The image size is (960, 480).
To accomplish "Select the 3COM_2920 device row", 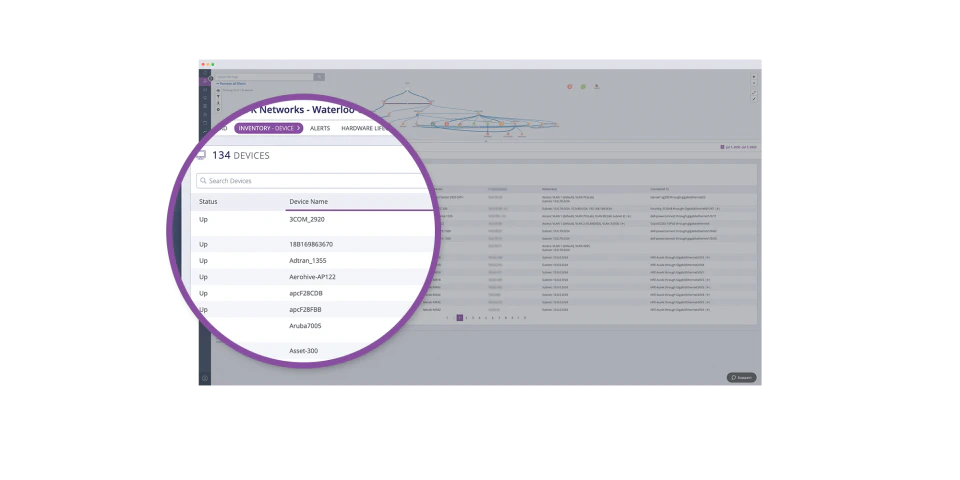I will (x=307, y=219).
